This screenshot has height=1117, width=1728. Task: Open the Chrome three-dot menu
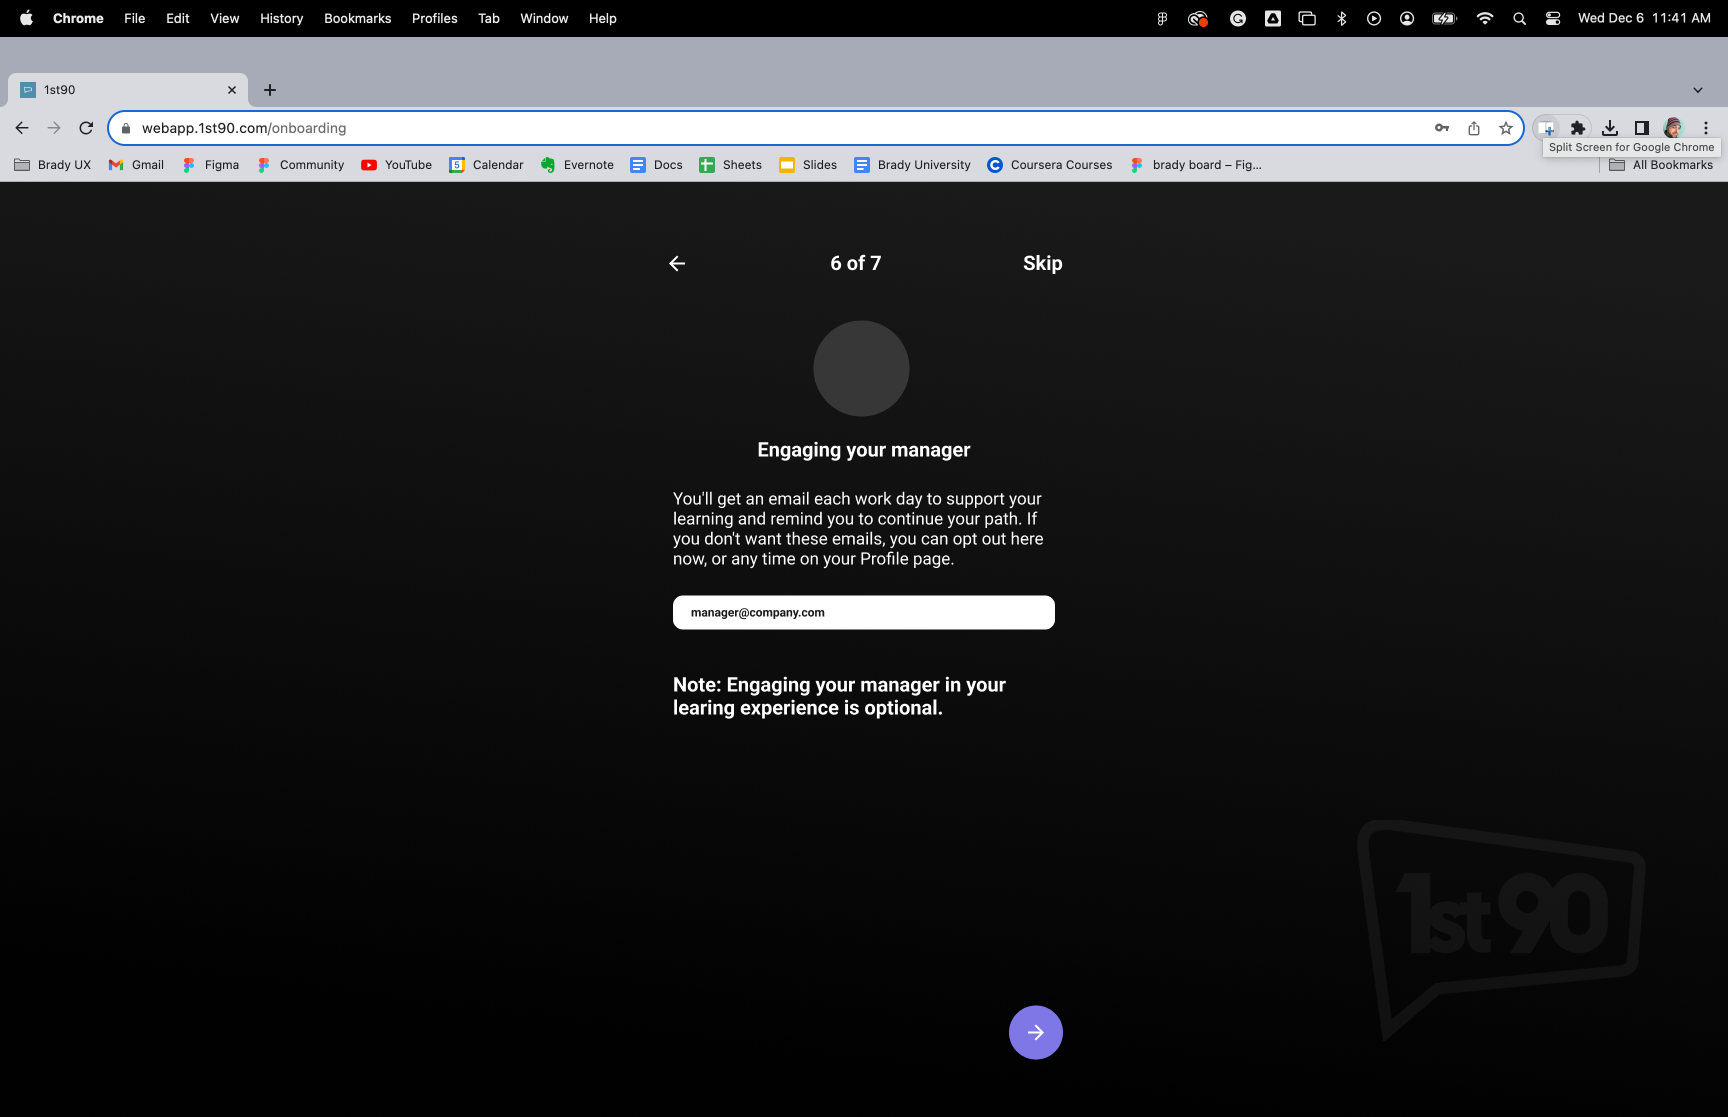[1706, 128]
